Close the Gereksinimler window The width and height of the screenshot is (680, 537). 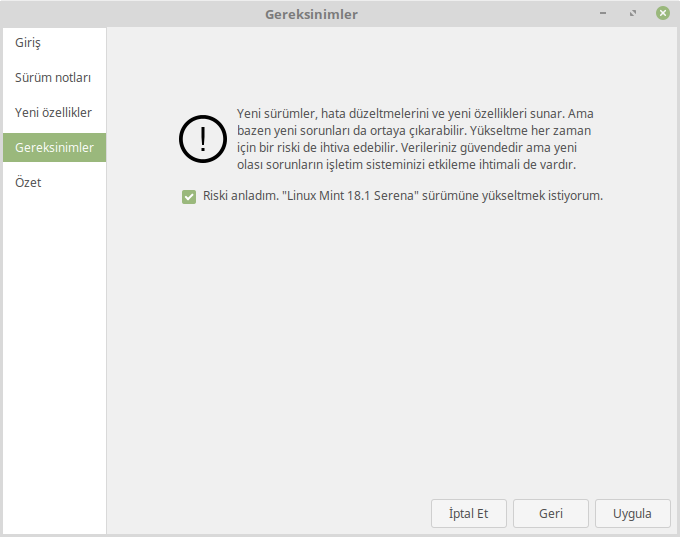coord(662,13)
